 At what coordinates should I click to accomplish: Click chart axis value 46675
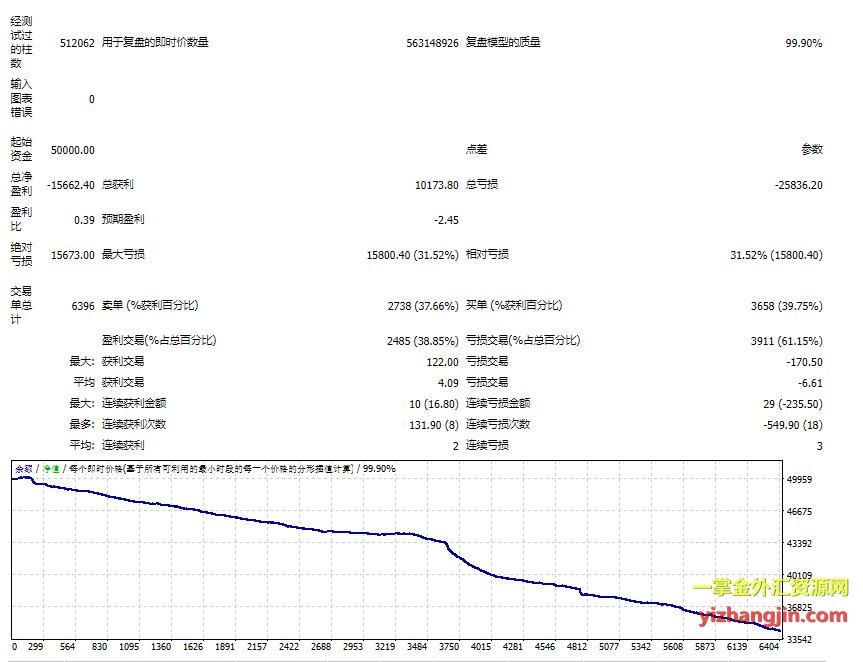click(799, 512)
